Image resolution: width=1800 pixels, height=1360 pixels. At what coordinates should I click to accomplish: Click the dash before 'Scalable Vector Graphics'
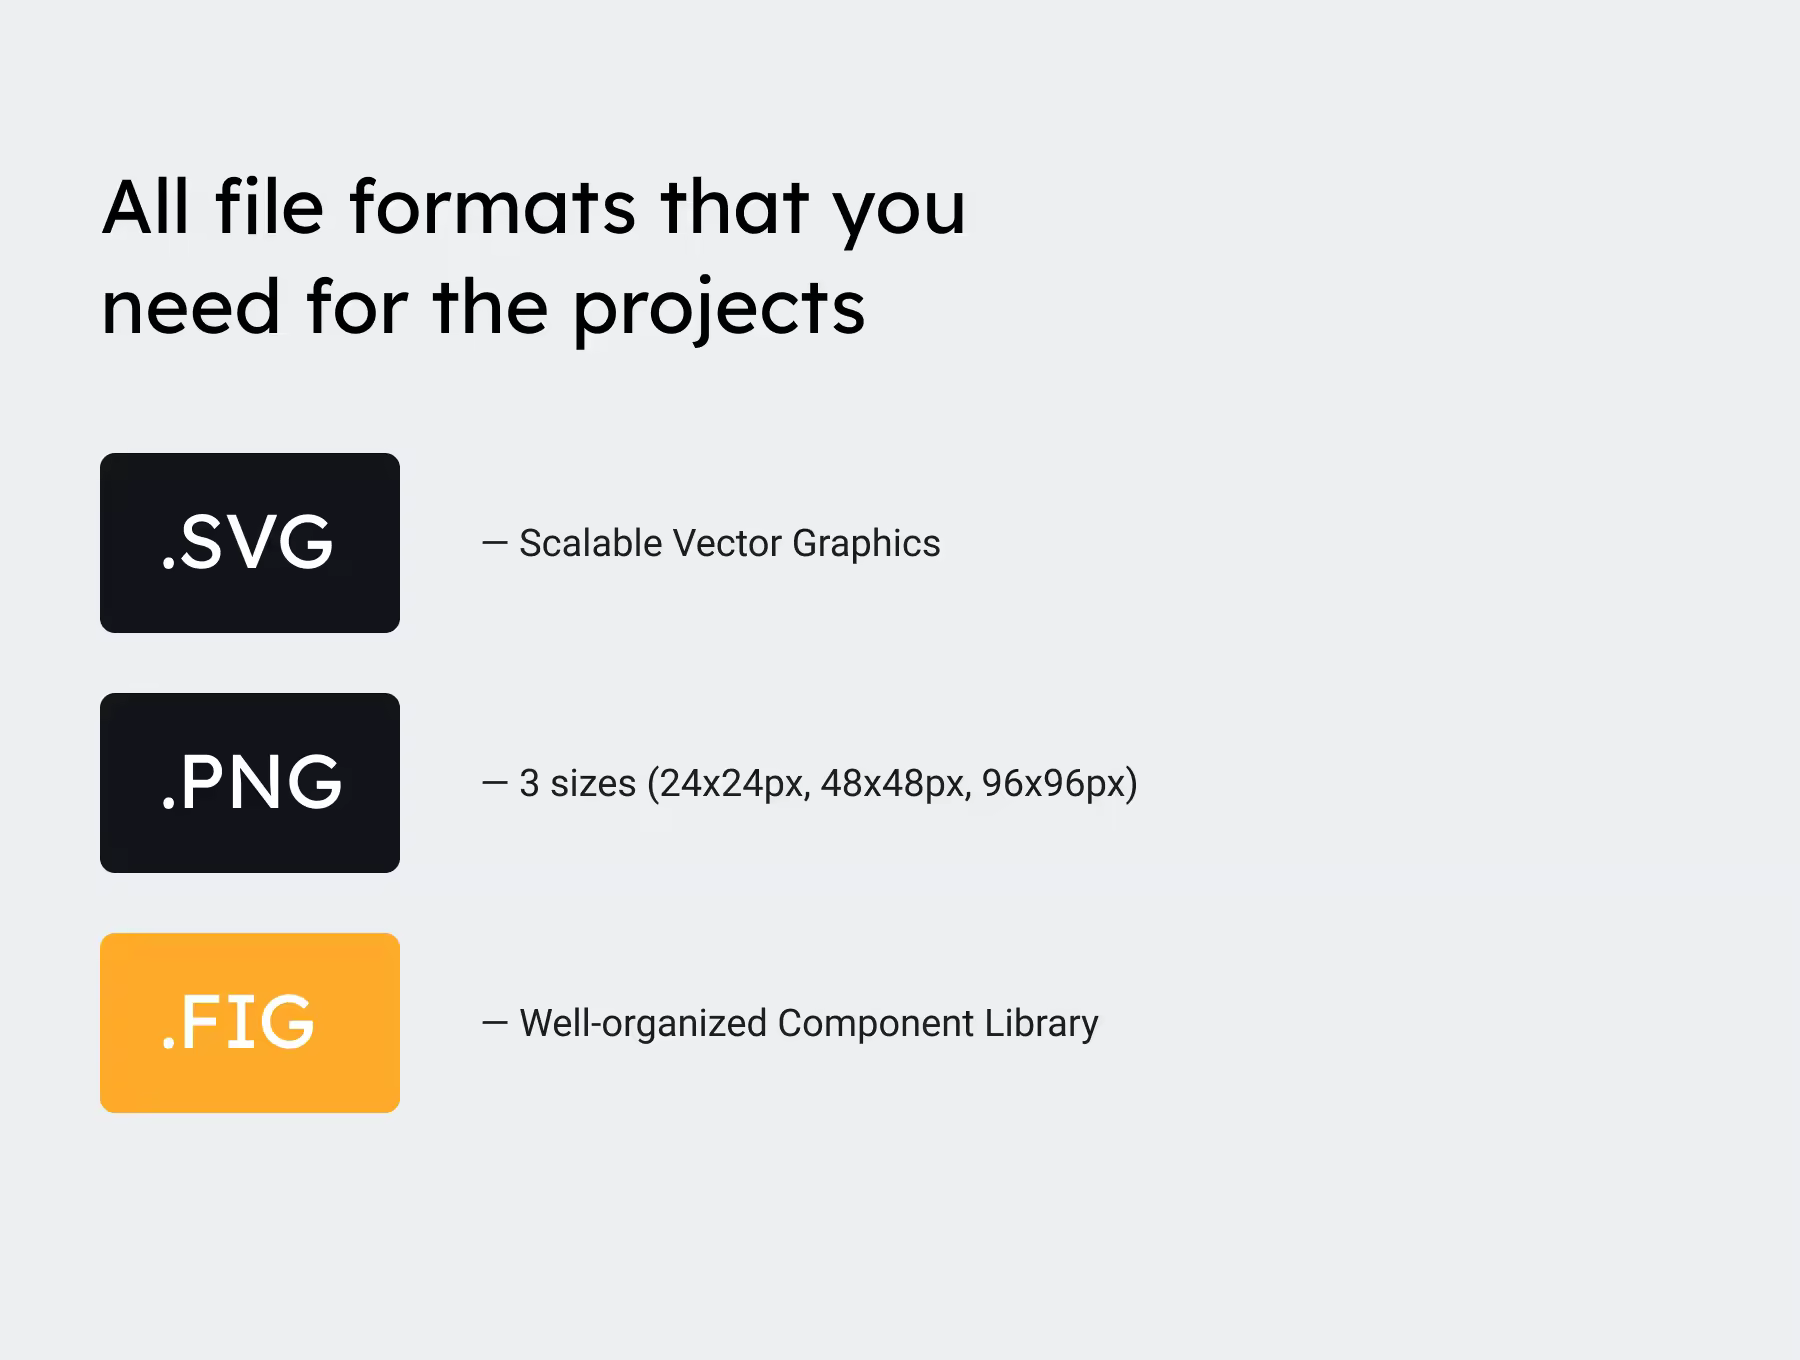tap(495, 543)
